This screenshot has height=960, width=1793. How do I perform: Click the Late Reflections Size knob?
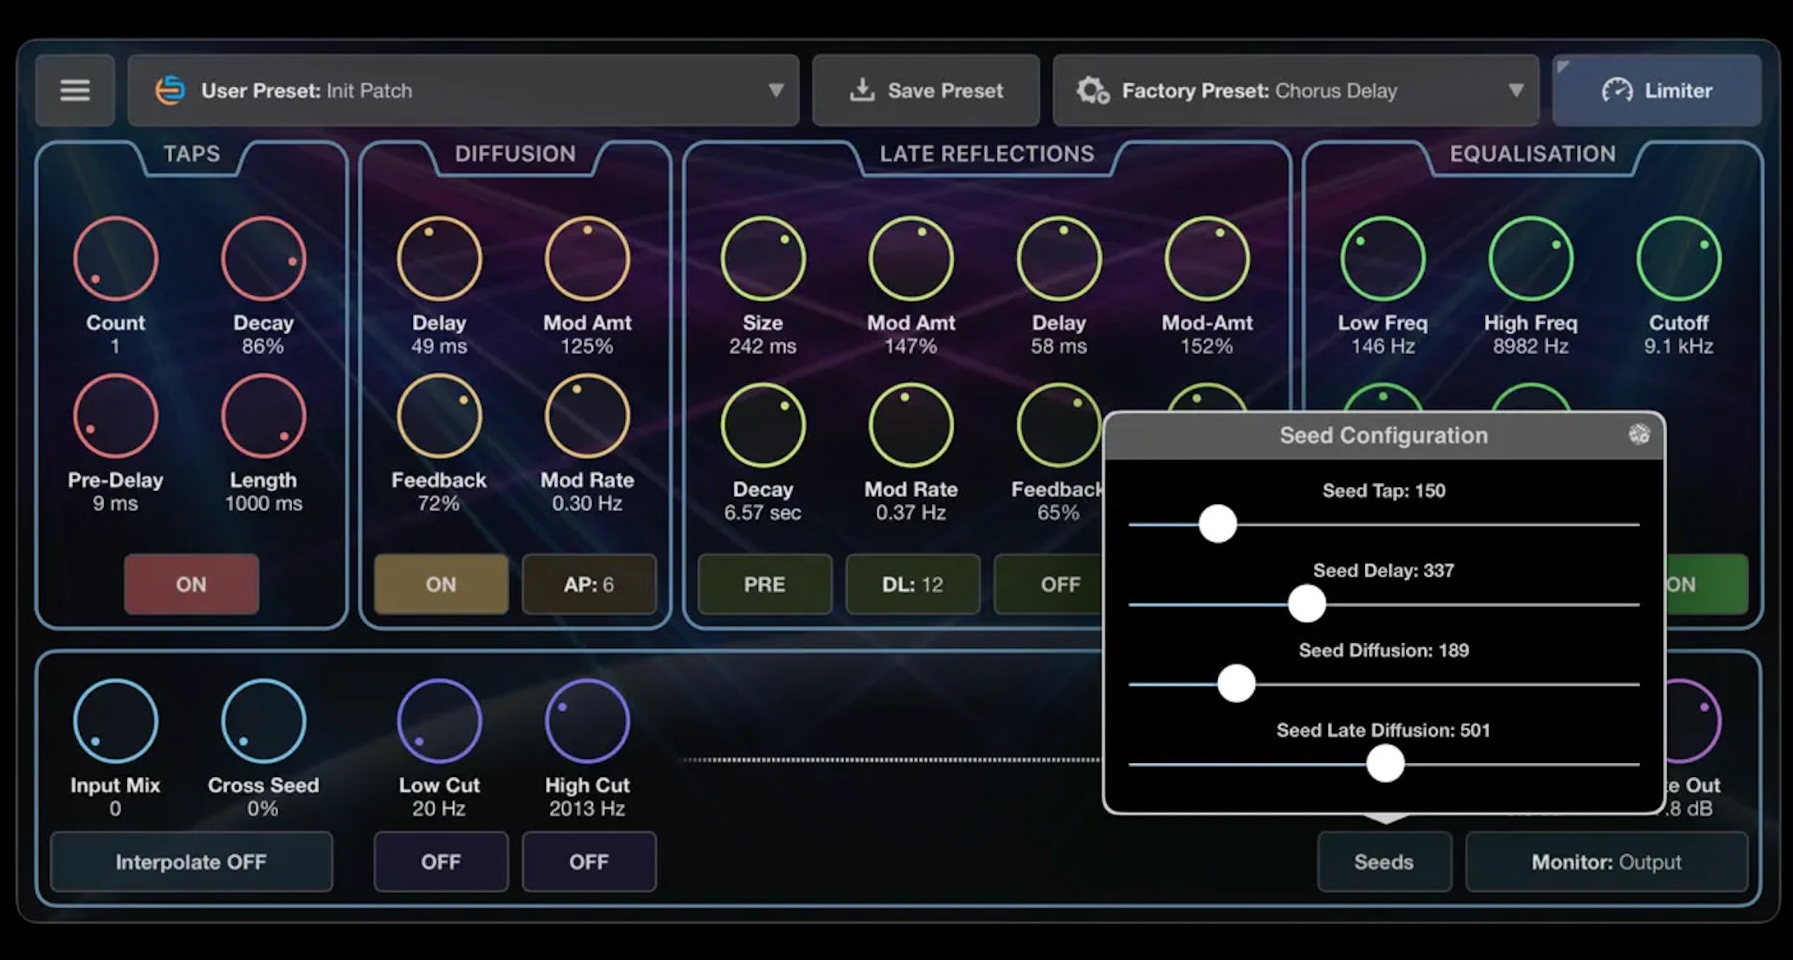coord(763,259)
